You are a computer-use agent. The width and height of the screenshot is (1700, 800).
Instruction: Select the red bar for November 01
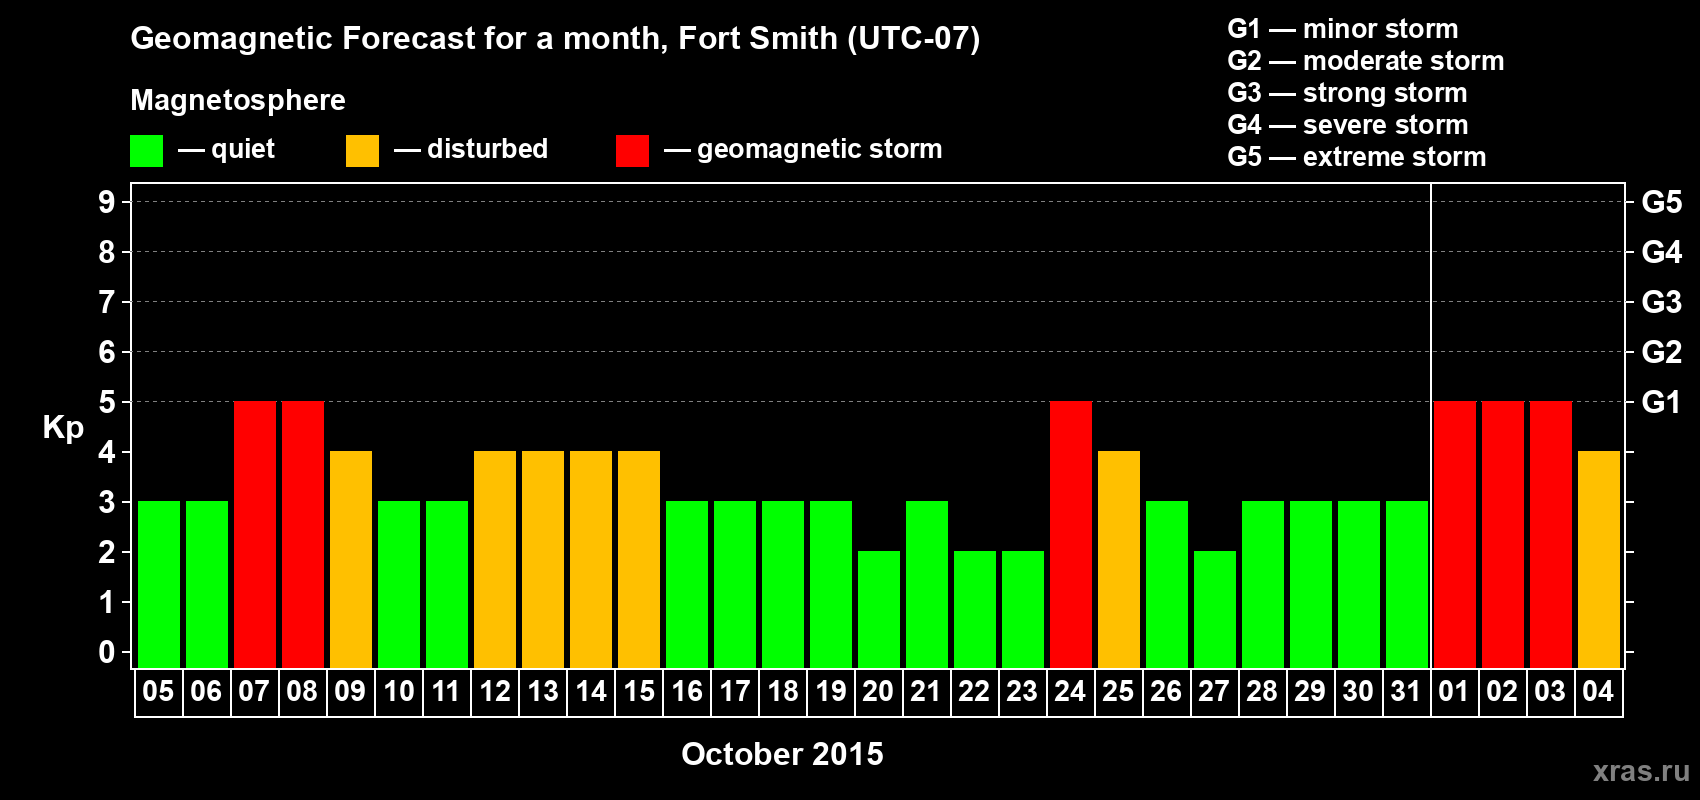pyautogui.click(x=1455, y=535)
